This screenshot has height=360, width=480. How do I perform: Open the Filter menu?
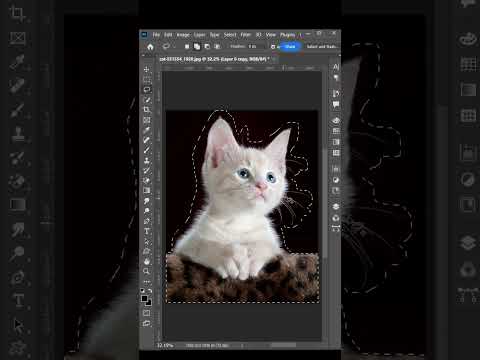coord(246,35)
